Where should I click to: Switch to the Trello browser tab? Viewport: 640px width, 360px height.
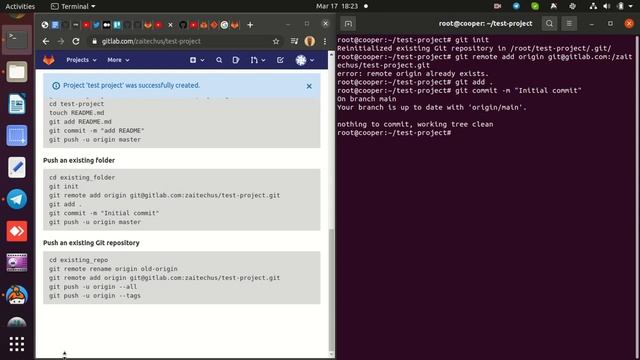[x=117, y=25]
